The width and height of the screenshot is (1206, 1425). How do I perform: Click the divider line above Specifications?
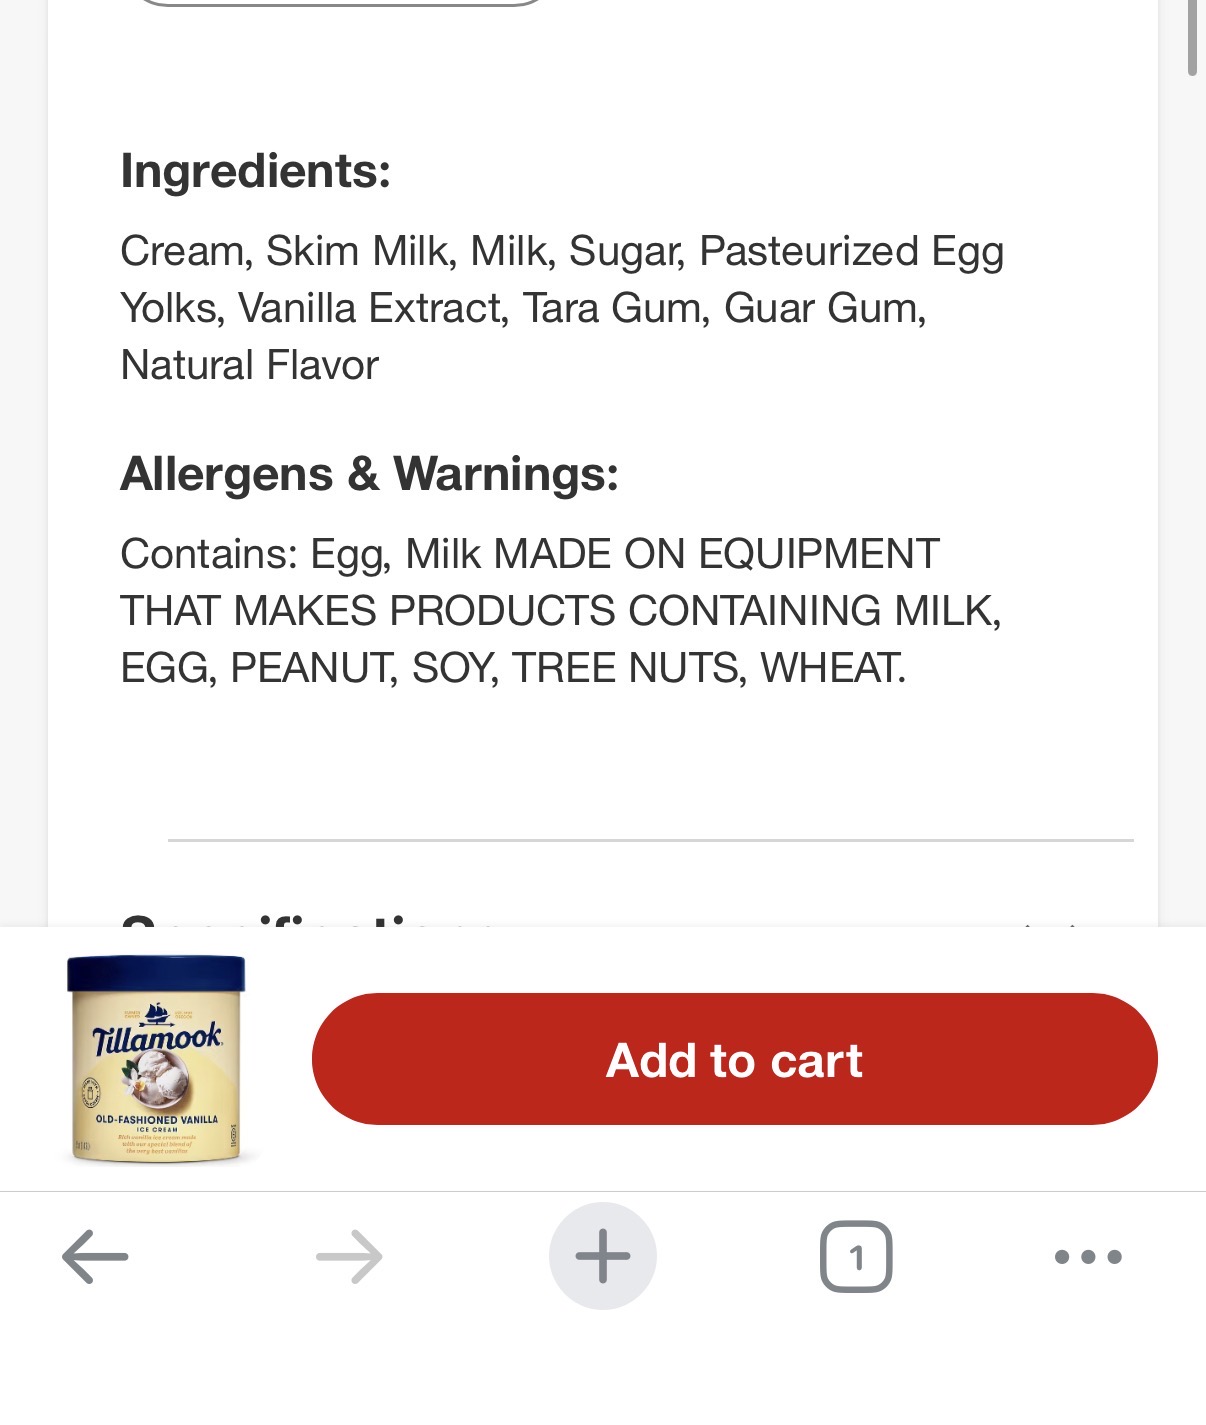650,841
